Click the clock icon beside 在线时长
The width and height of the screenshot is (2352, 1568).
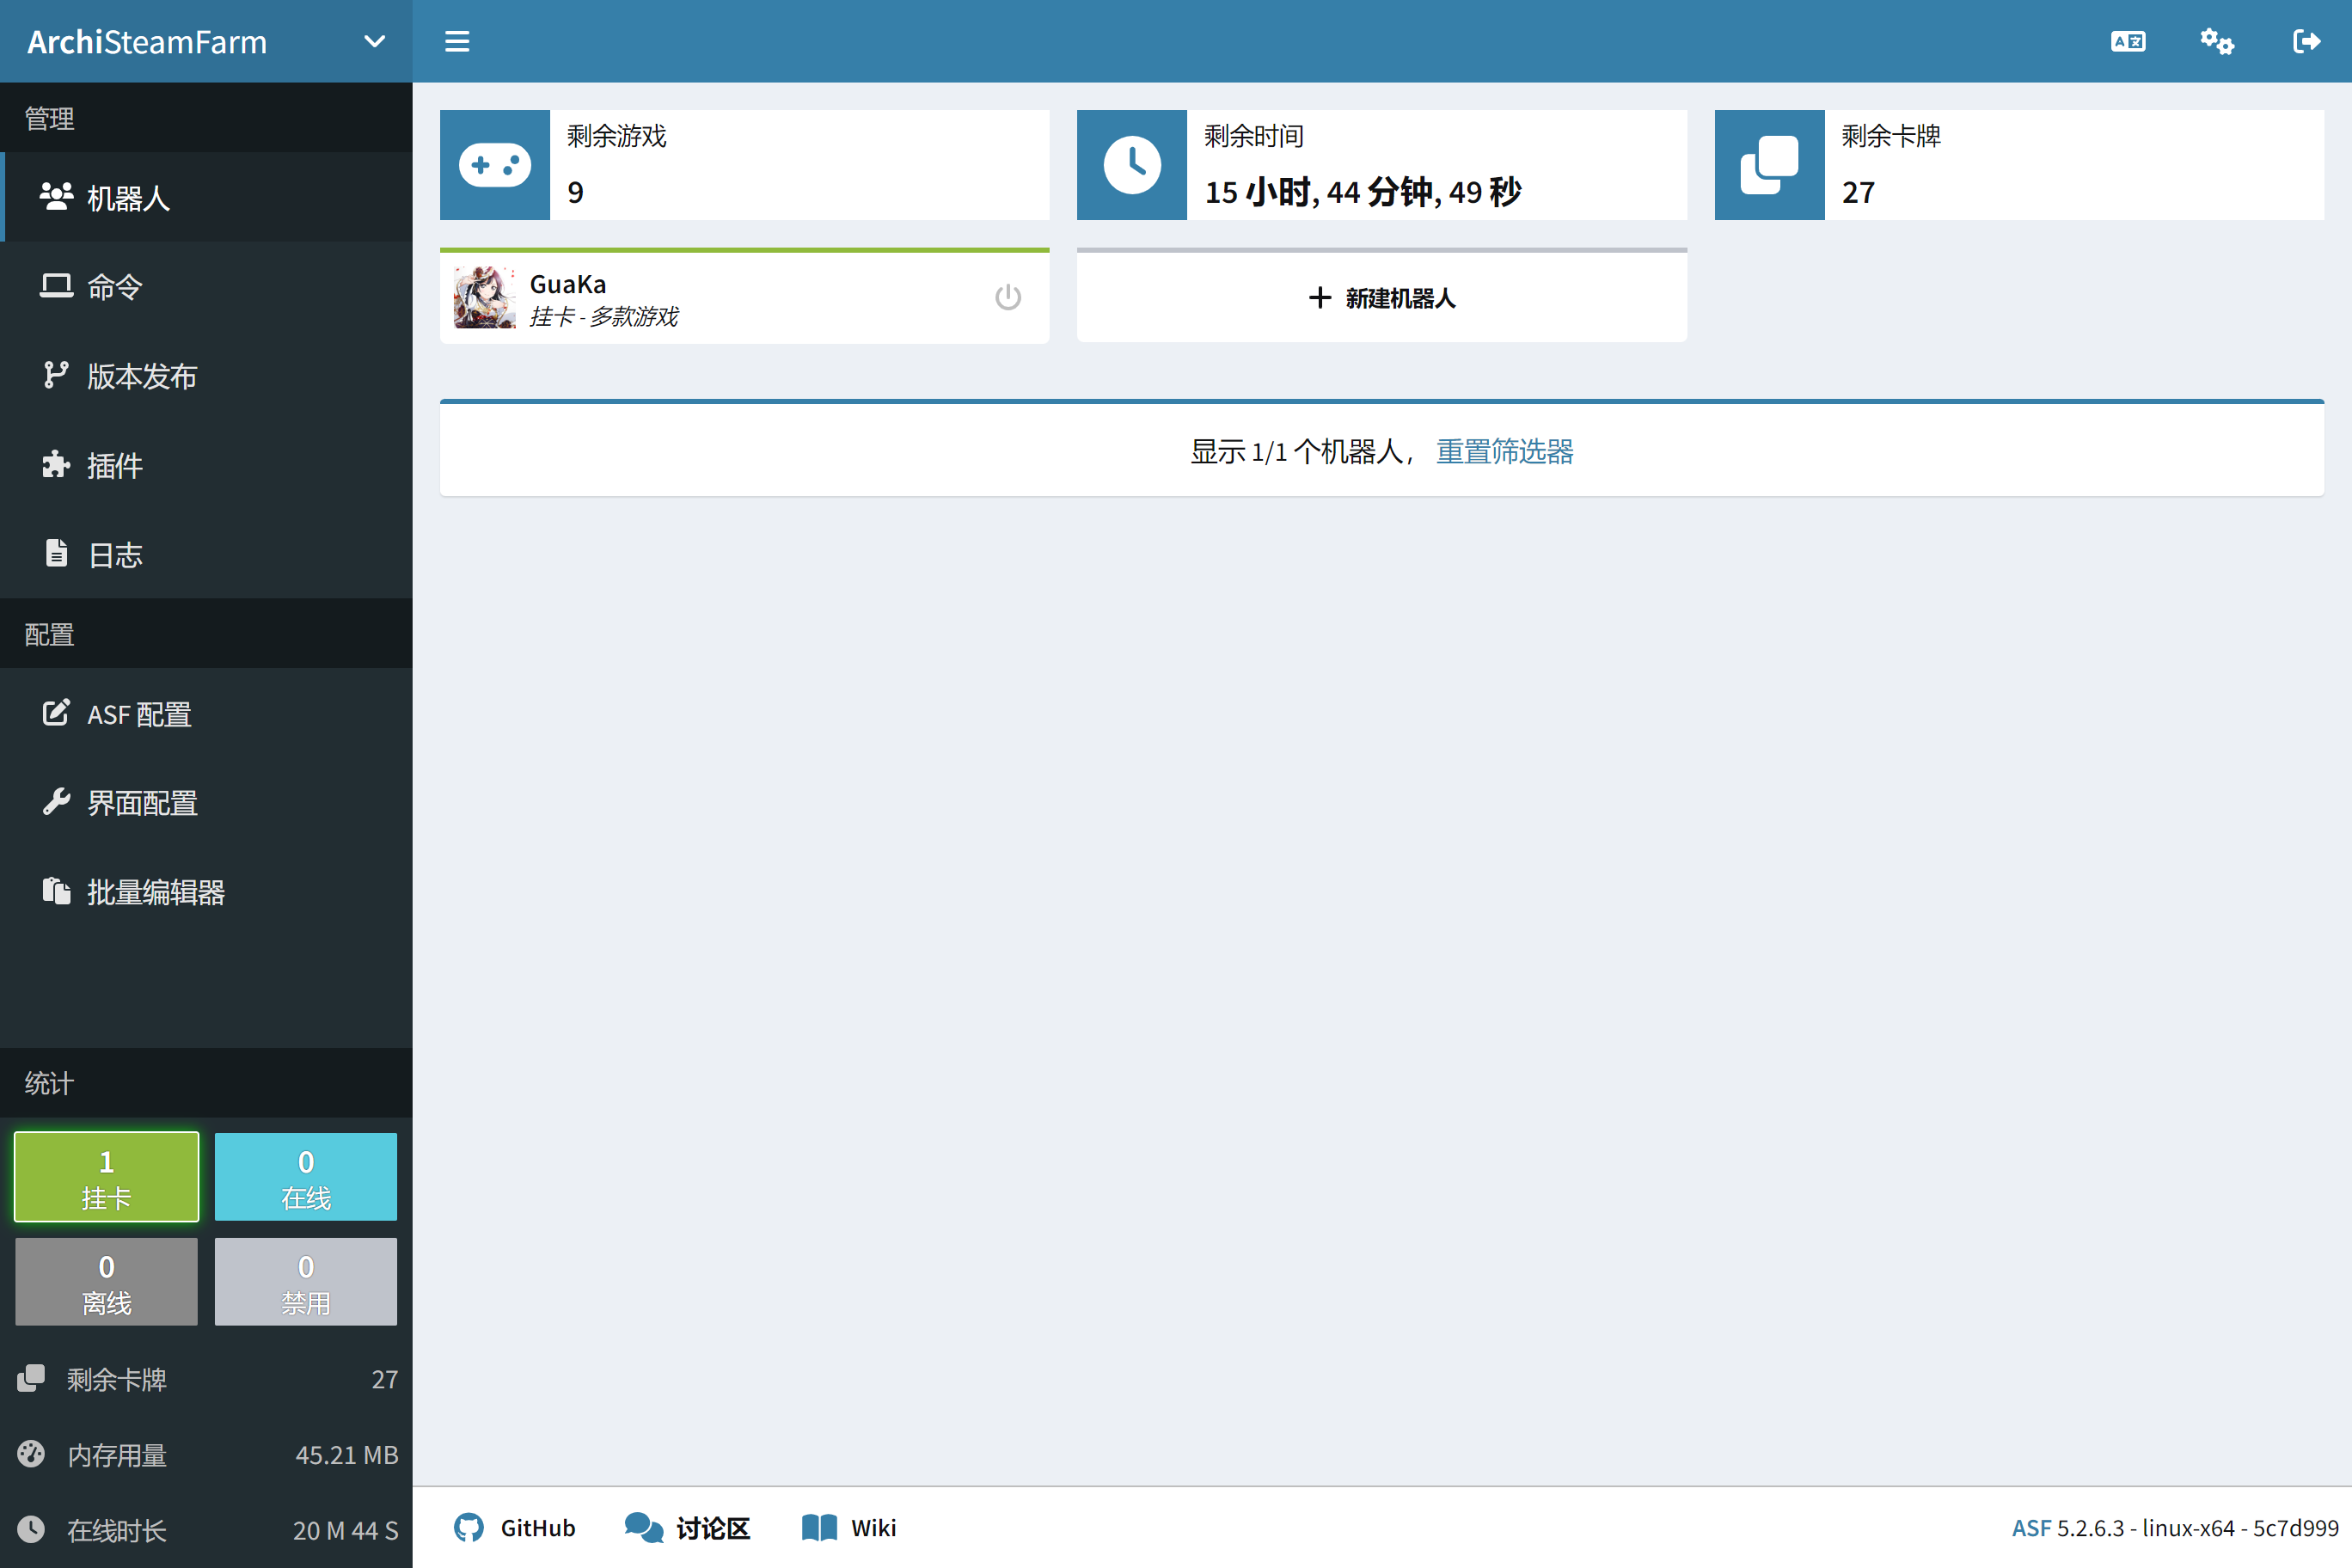click(31, 1530)
